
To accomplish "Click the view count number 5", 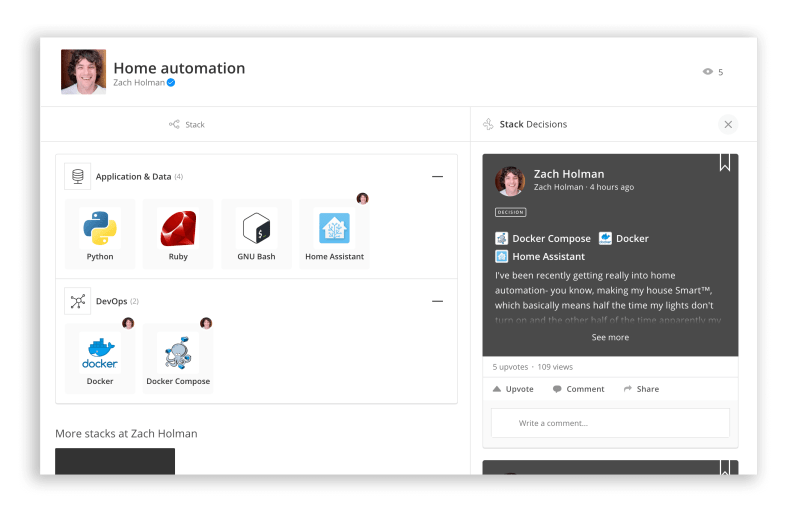I will [x=721, y=72].
